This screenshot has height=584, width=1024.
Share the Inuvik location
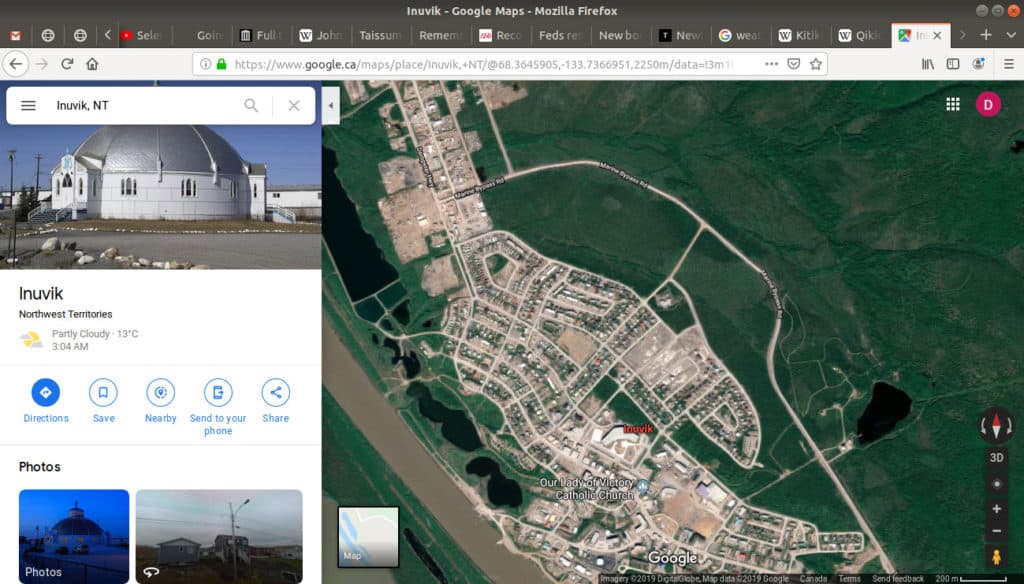[x=276, y=400]
